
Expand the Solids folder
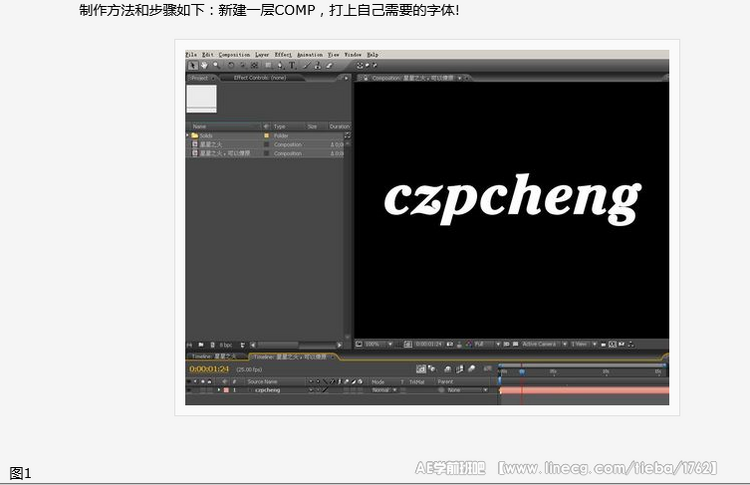(x=188, y=135)
